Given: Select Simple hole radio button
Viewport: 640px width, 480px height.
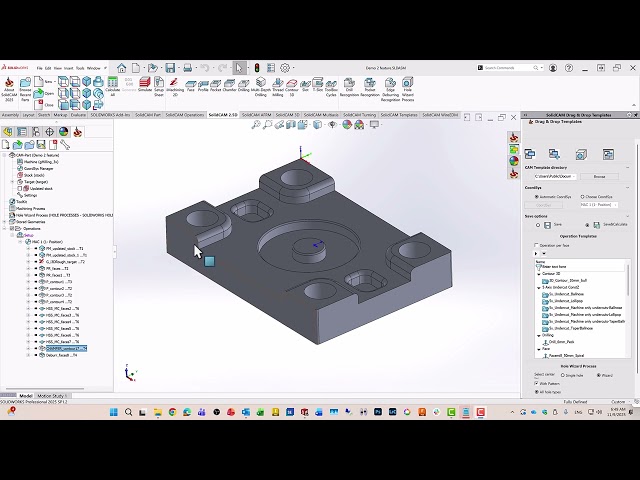Looking at the screenshot, I should click(563, 375).
